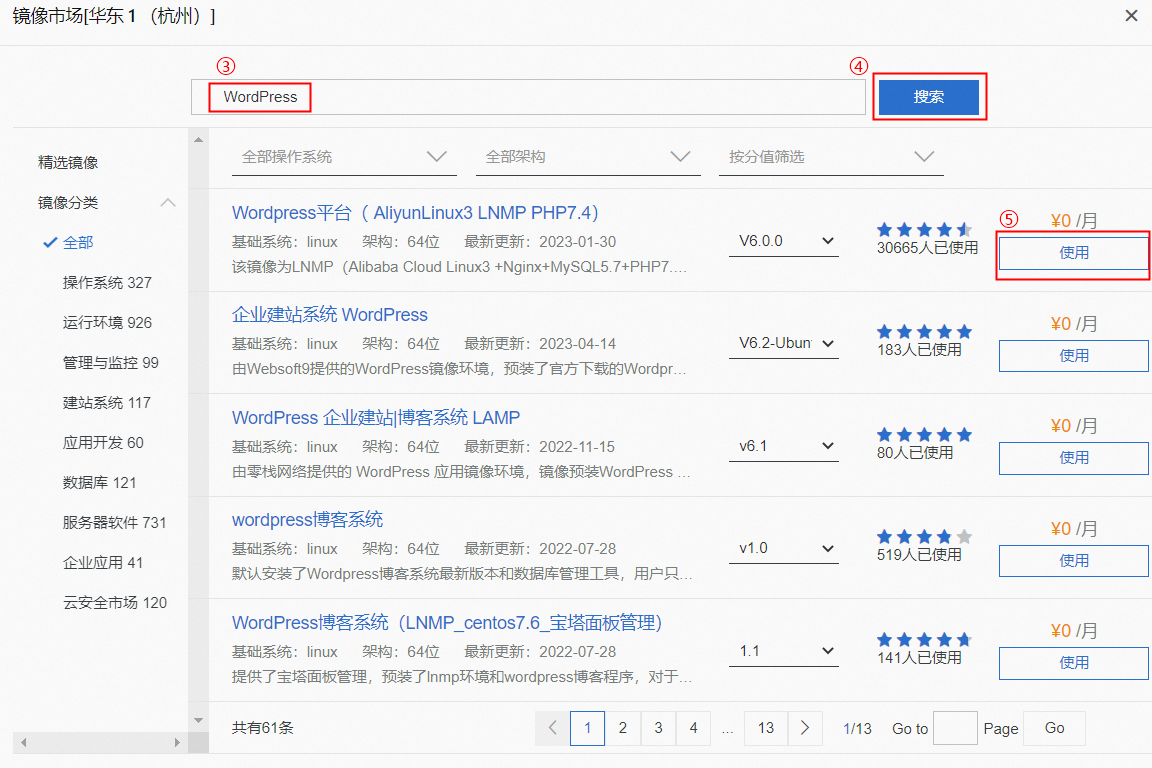Click horizontal scrollbar left arrow

click(x=24, y=743)
